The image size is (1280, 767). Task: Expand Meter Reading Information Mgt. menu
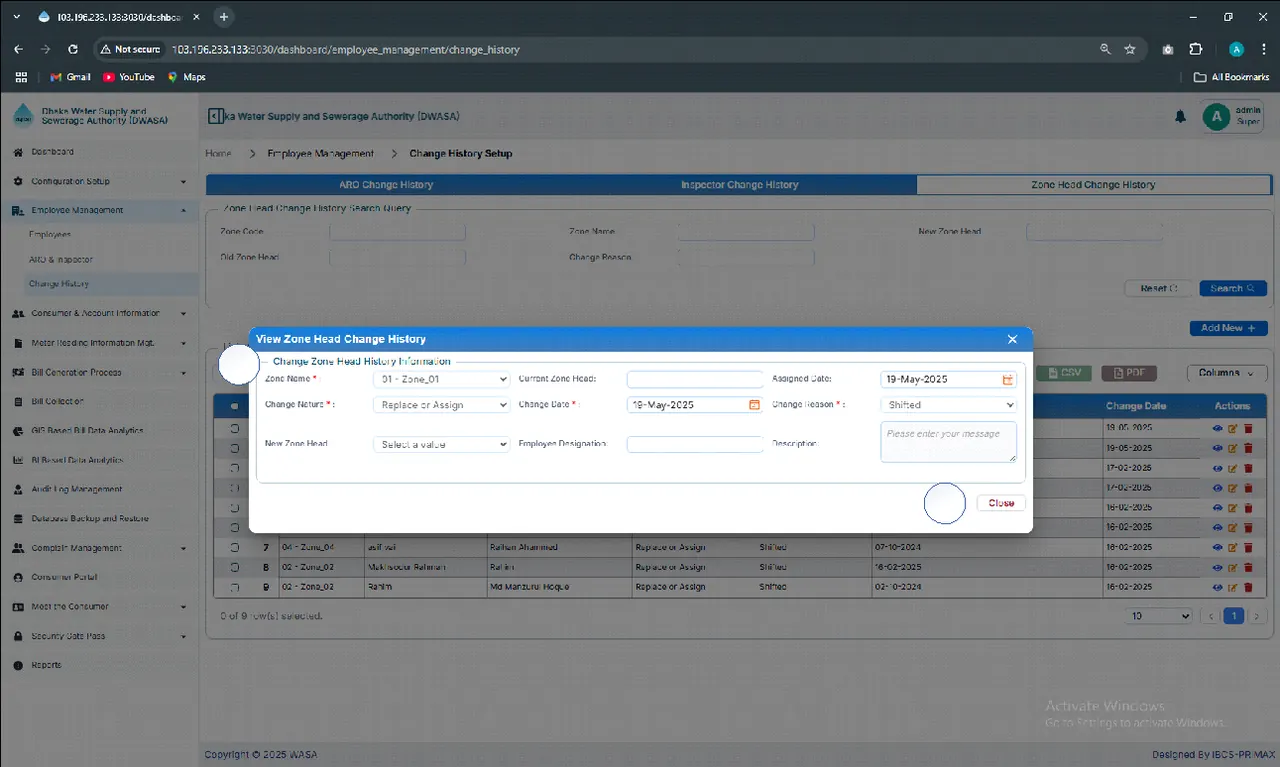[100, 343]
